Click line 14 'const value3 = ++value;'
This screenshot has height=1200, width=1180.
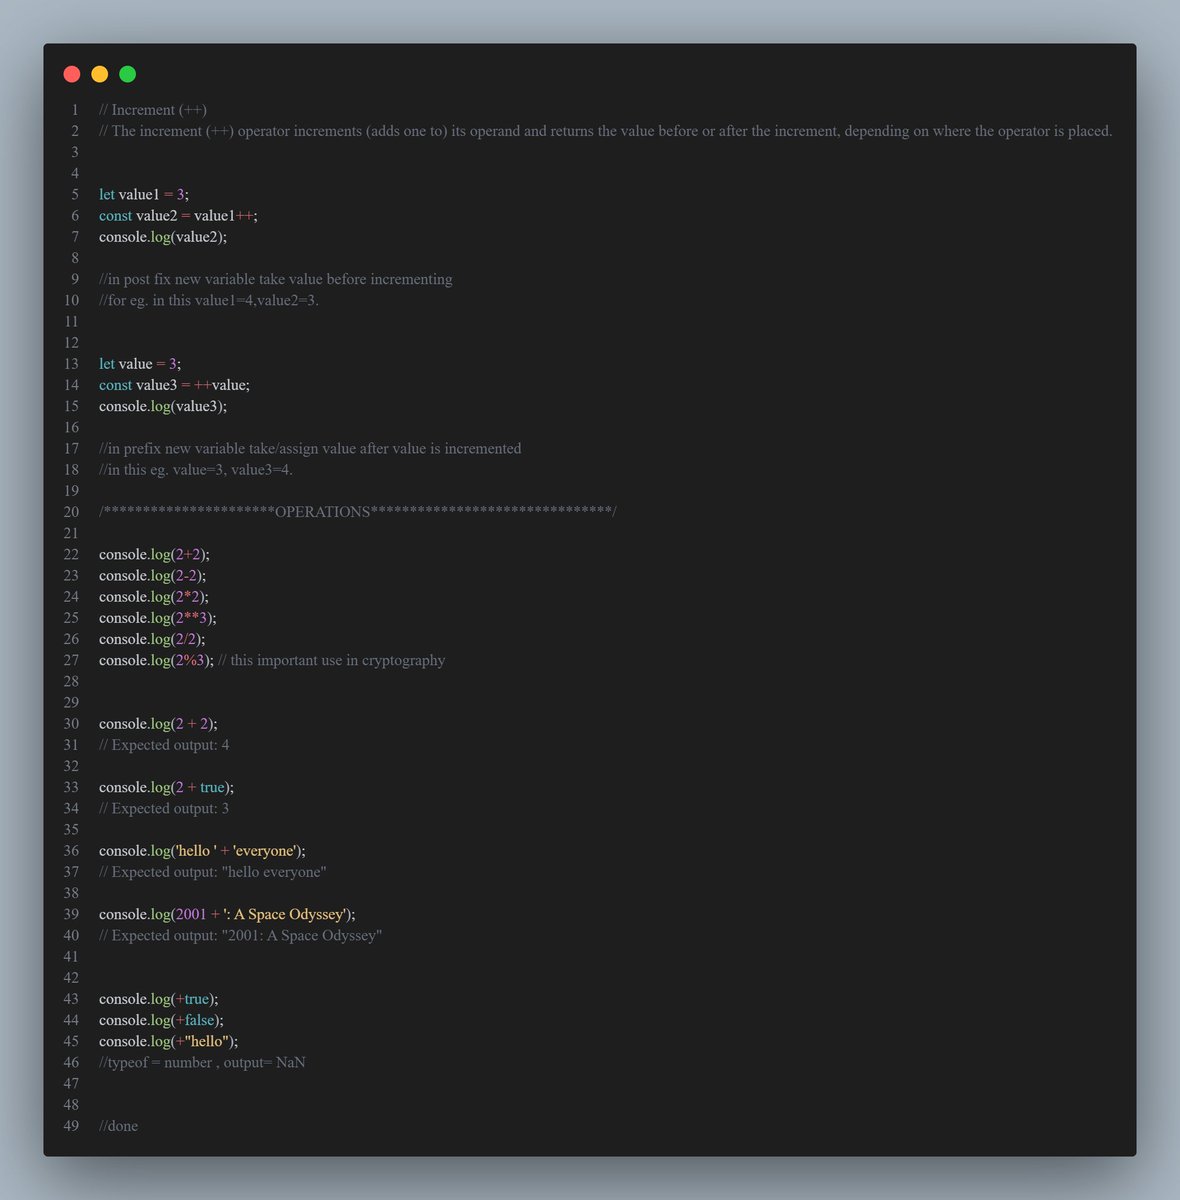coord(175,385)
